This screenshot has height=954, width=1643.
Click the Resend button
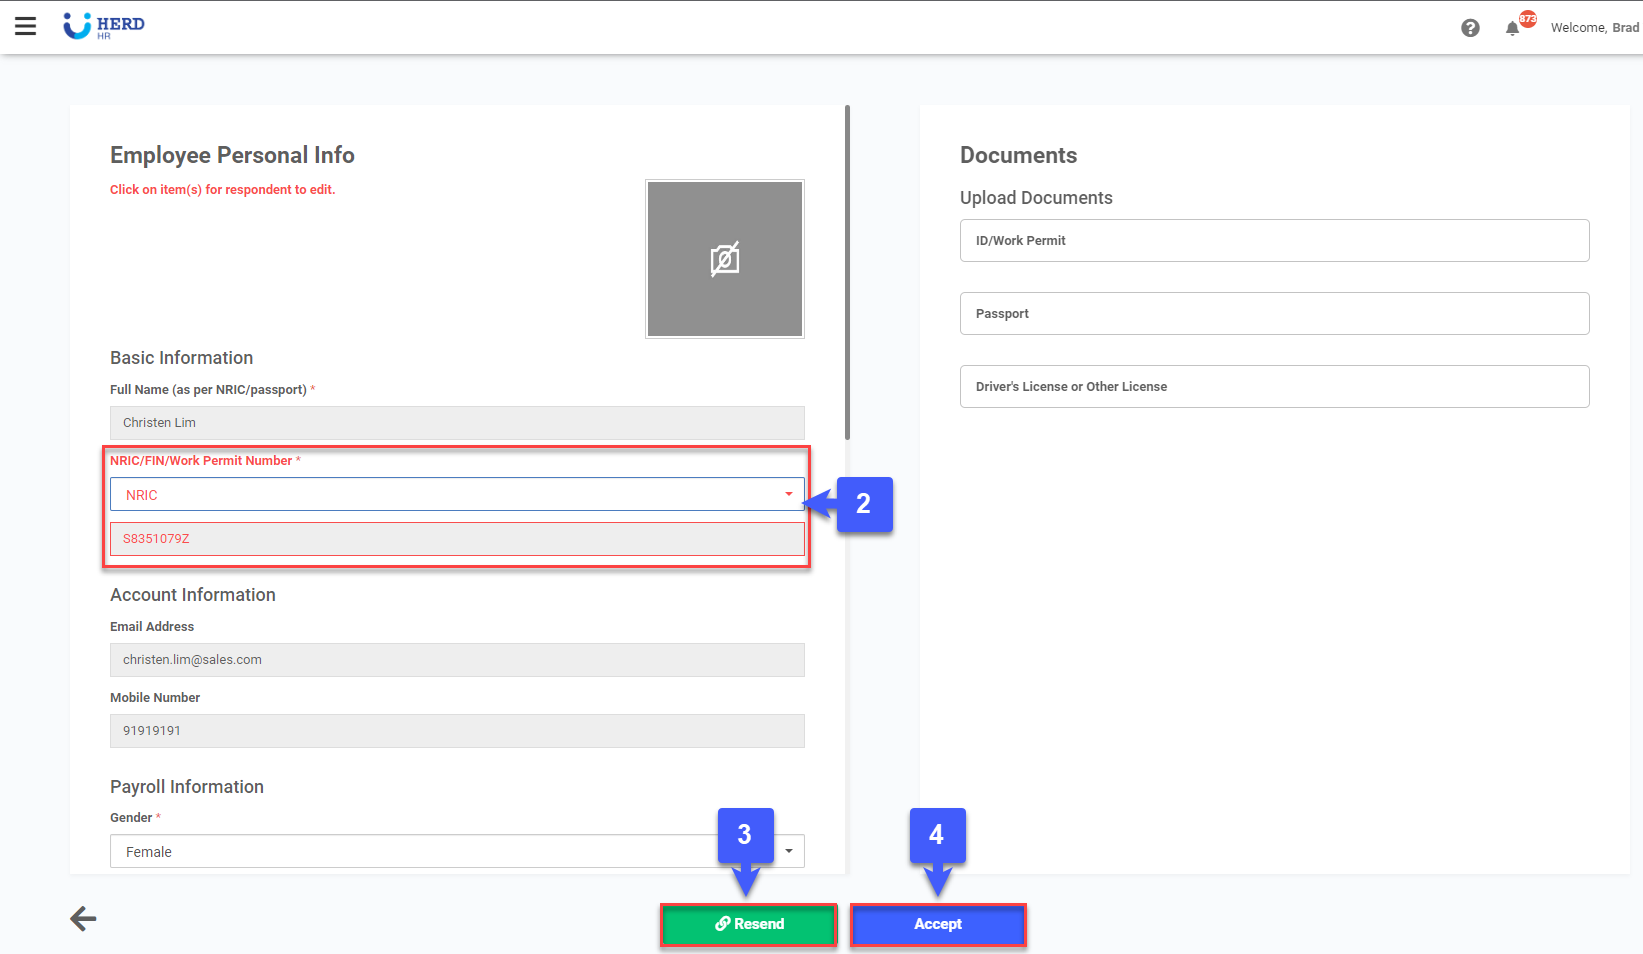pyautogui.click(x=748, y=924)
